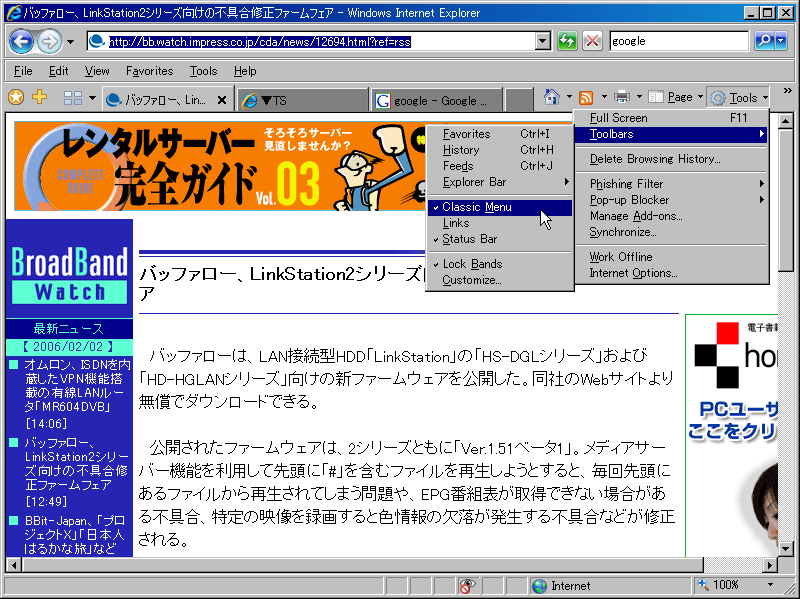This screenshot has width=800, height=599.
Task: Open the RSS feeds icon
Action: click(586, 97)
